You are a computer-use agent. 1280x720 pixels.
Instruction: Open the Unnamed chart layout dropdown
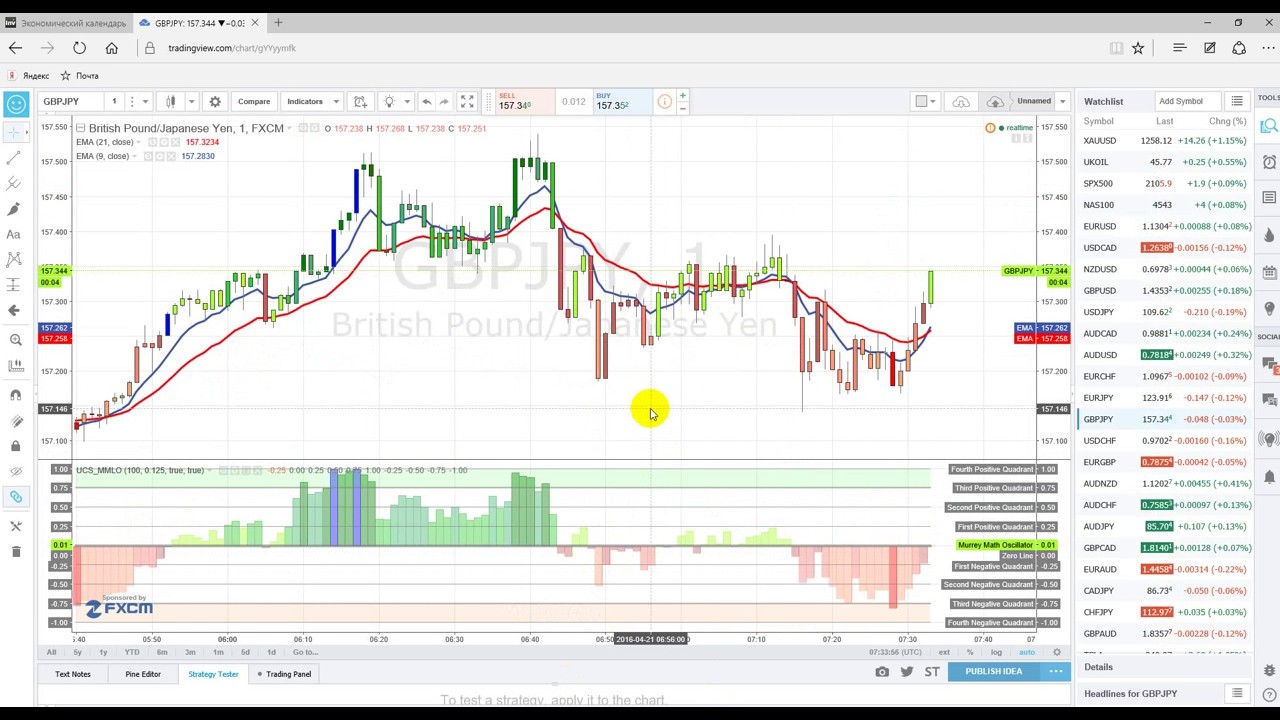pos(1062,101)
